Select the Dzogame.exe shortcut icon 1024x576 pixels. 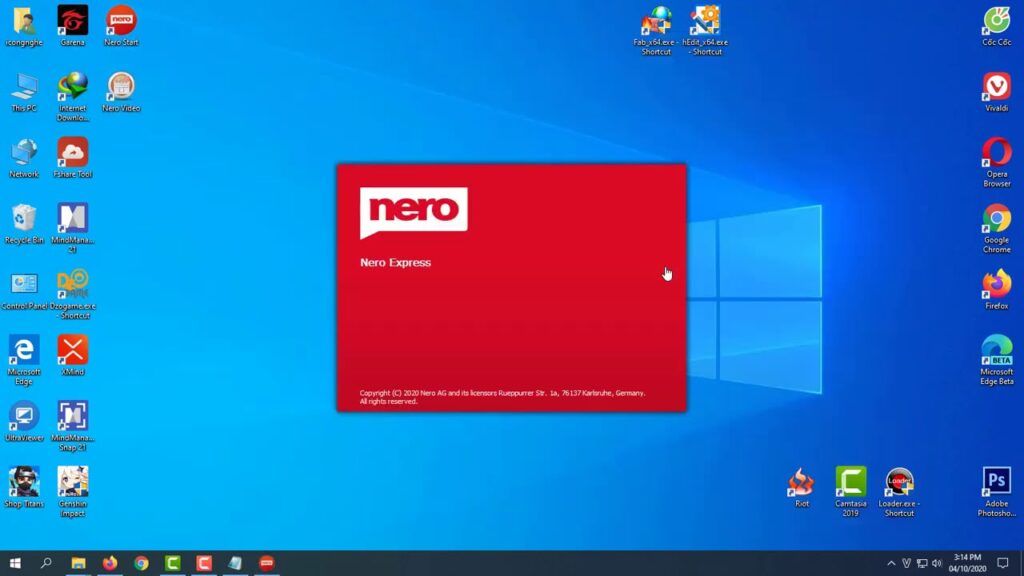72,295
